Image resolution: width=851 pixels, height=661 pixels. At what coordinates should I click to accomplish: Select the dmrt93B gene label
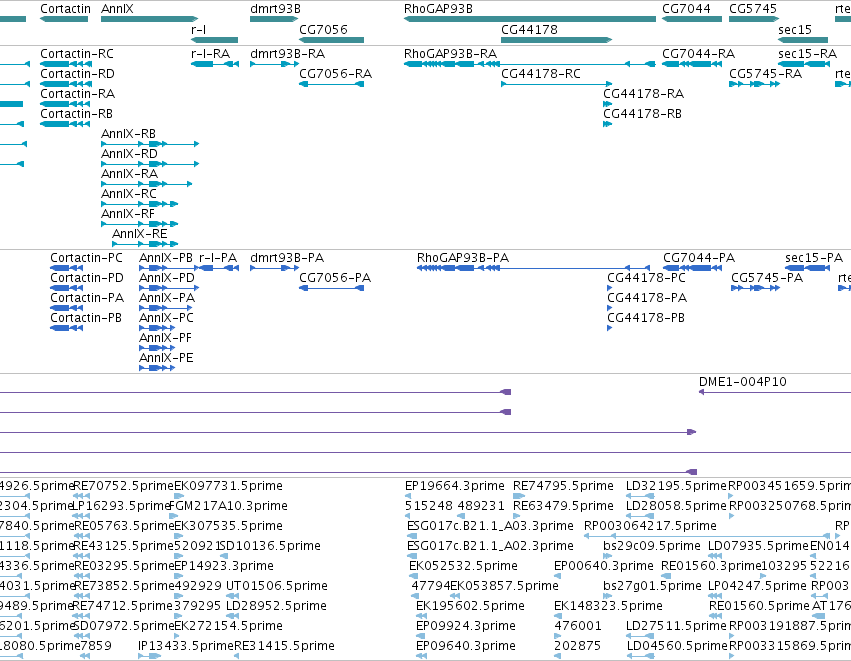pyautogui.click(x=275, y=9)
